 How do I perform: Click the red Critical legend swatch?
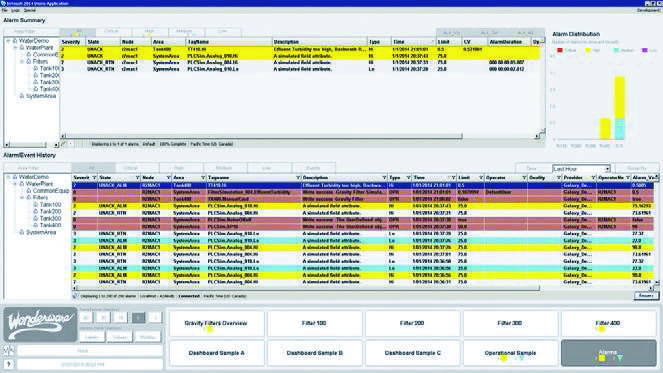pos(560,50)
